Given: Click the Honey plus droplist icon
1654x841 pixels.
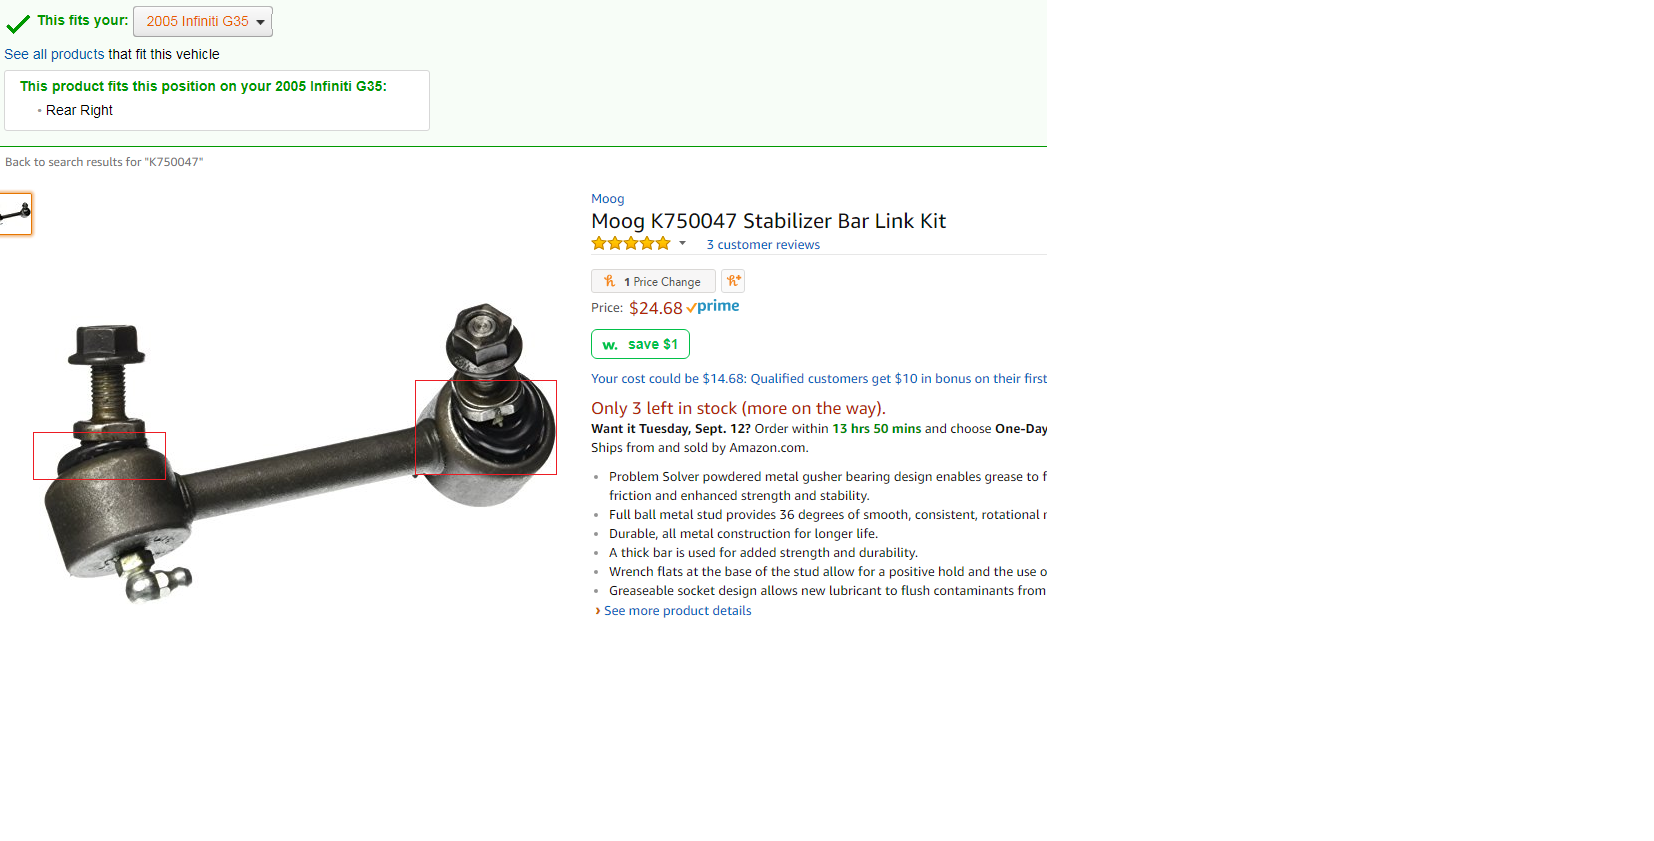Looking at the screenshot, I should [733, 281].
